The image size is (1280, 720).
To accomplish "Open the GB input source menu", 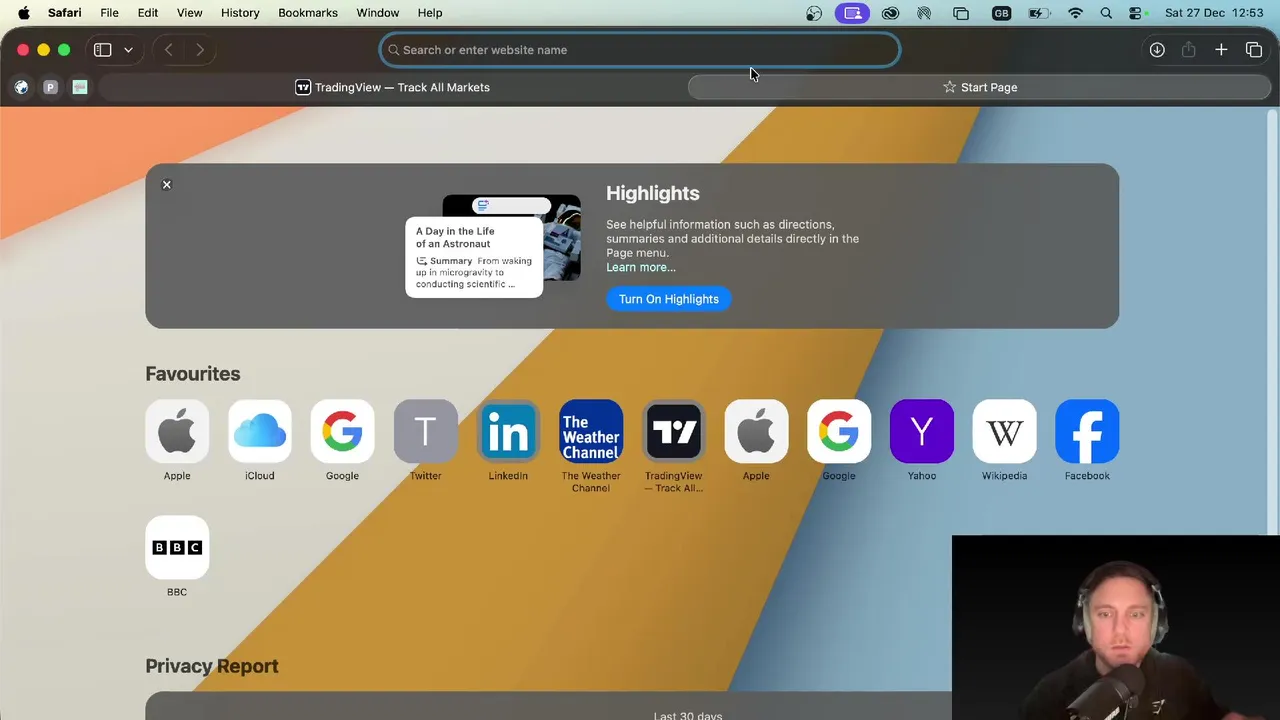I will click(x=1001, y=13).
